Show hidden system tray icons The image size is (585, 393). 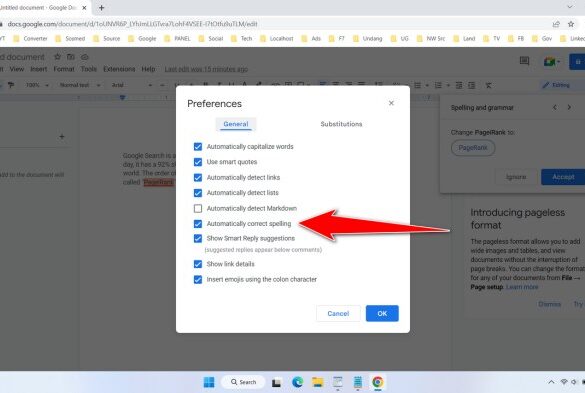(551, 382)
